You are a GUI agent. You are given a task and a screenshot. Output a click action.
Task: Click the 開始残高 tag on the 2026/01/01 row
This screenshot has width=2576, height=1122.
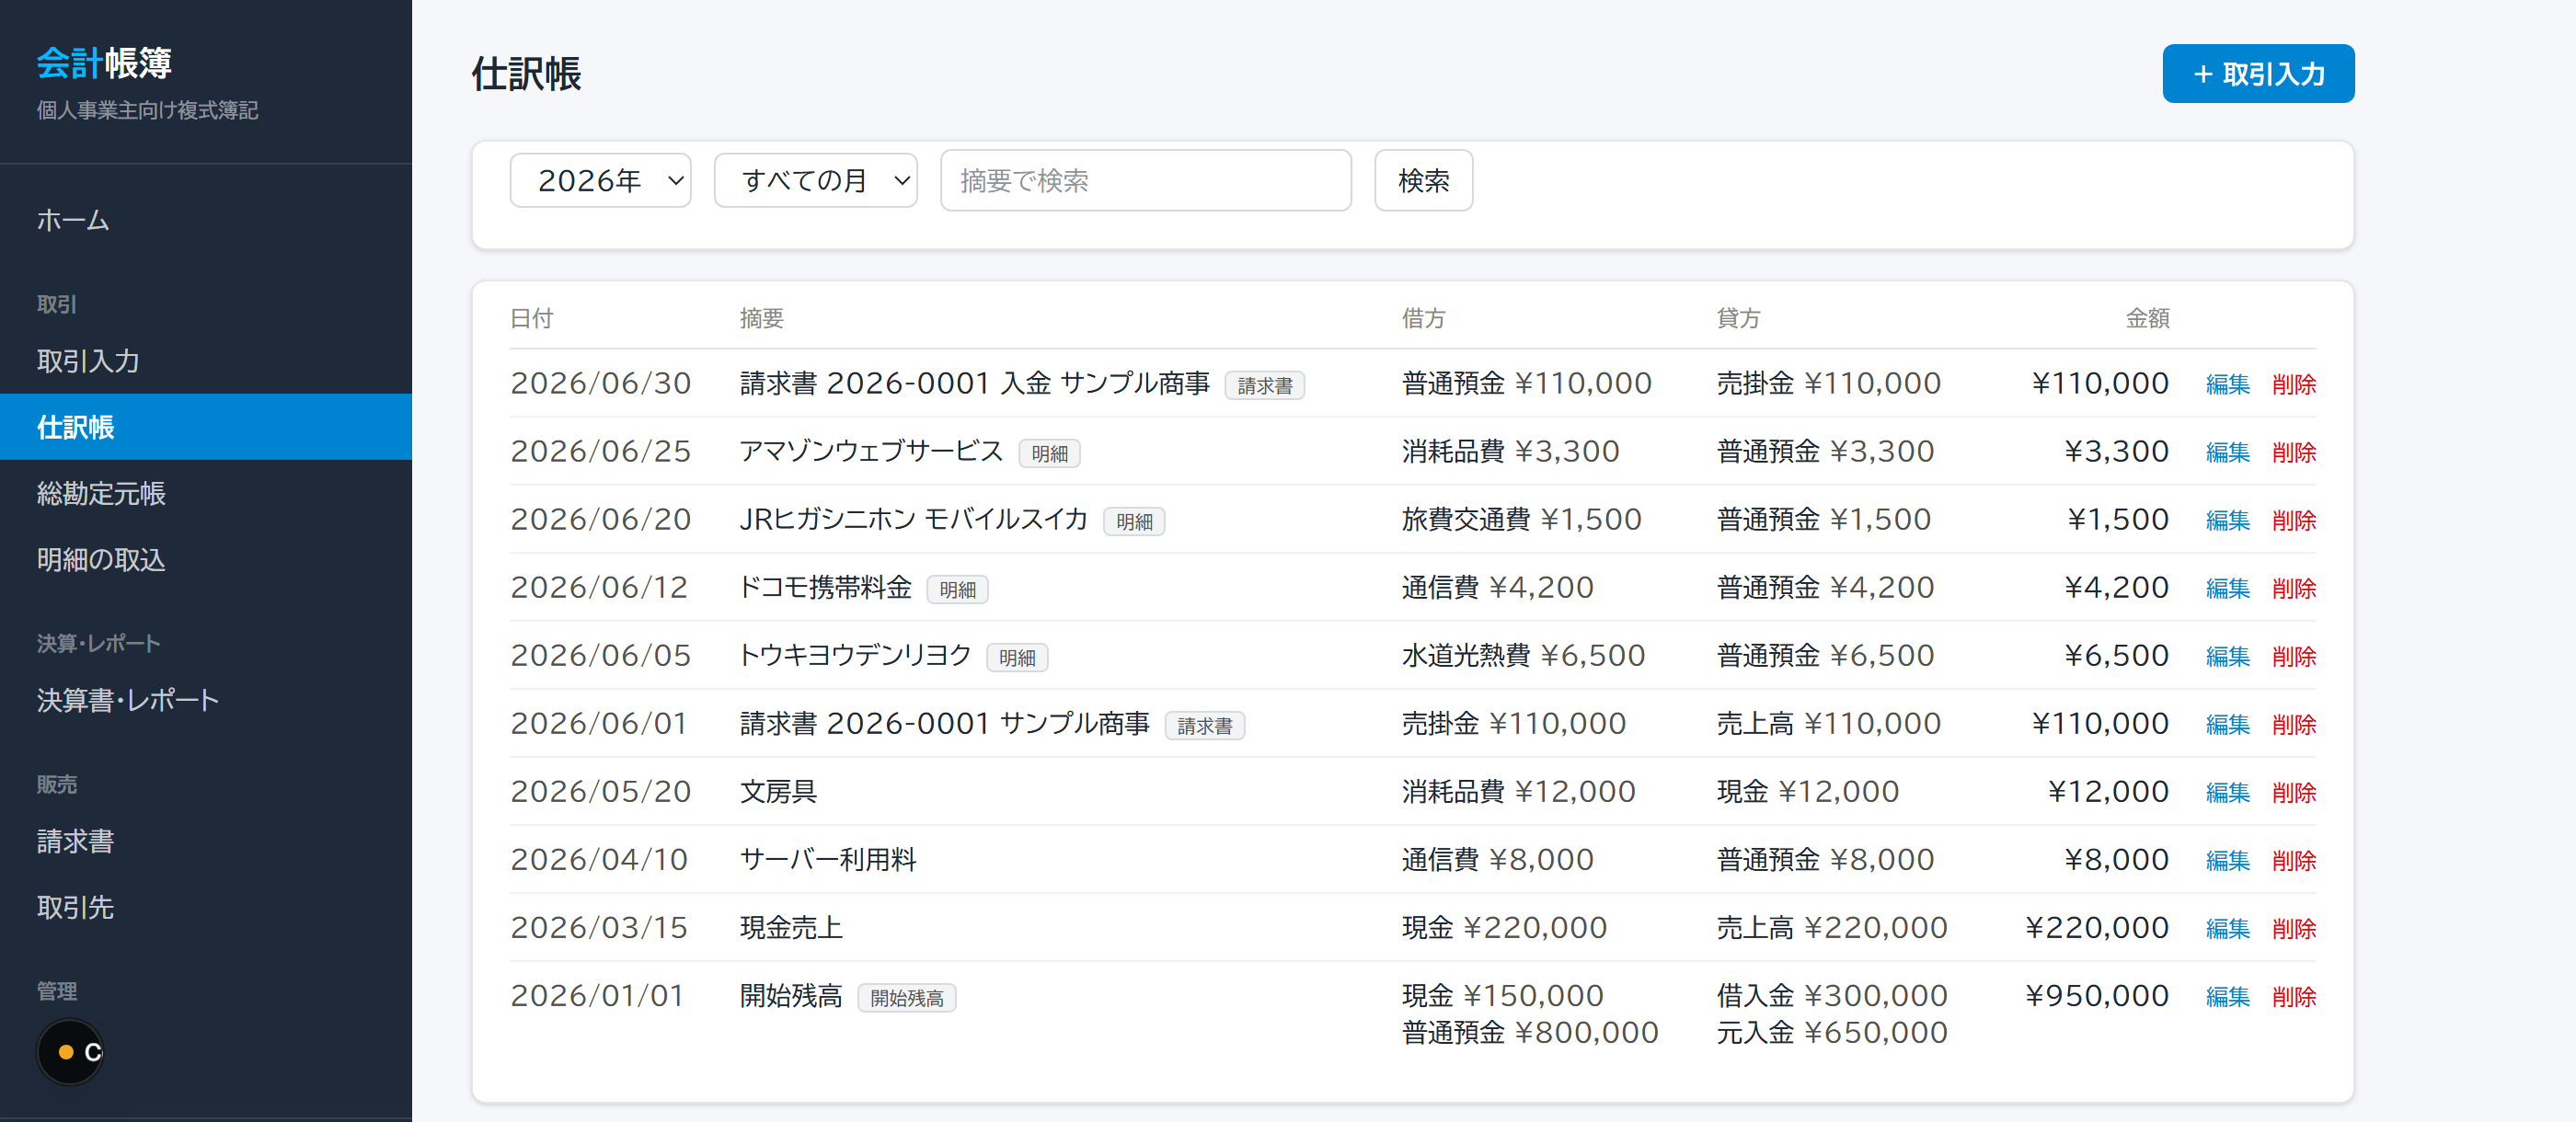[906, 997]
